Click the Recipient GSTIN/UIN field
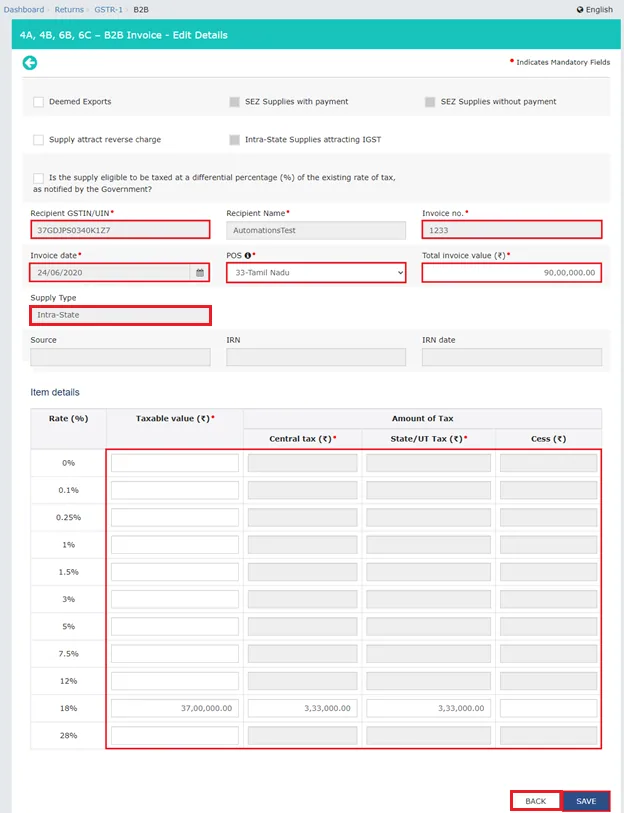Viewport: 624px width, 813px height. 120,230
